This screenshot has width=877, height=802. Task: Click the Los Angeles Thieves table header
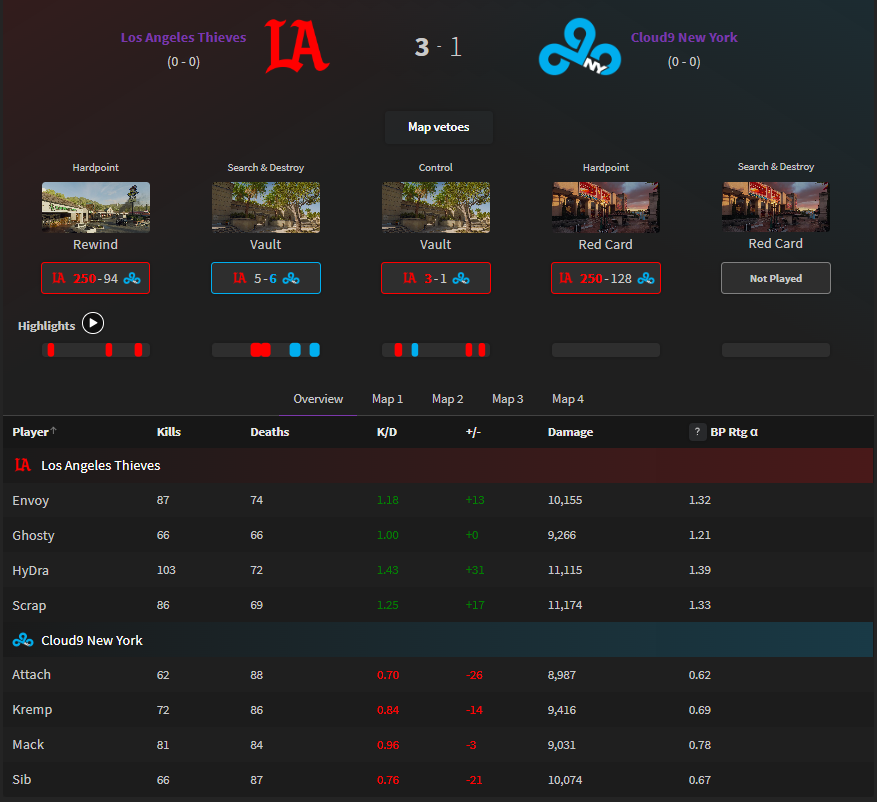pos(438,465)
